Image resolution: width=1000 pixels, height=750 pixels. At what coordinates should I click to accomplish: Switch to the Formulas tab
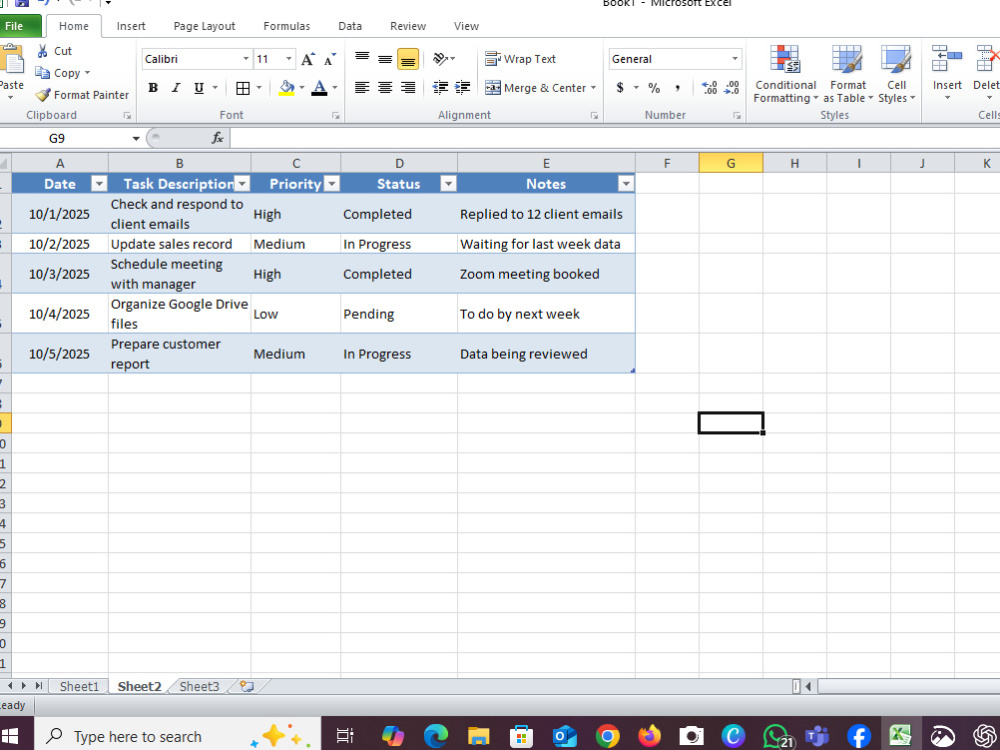click(x=286, y=26)
